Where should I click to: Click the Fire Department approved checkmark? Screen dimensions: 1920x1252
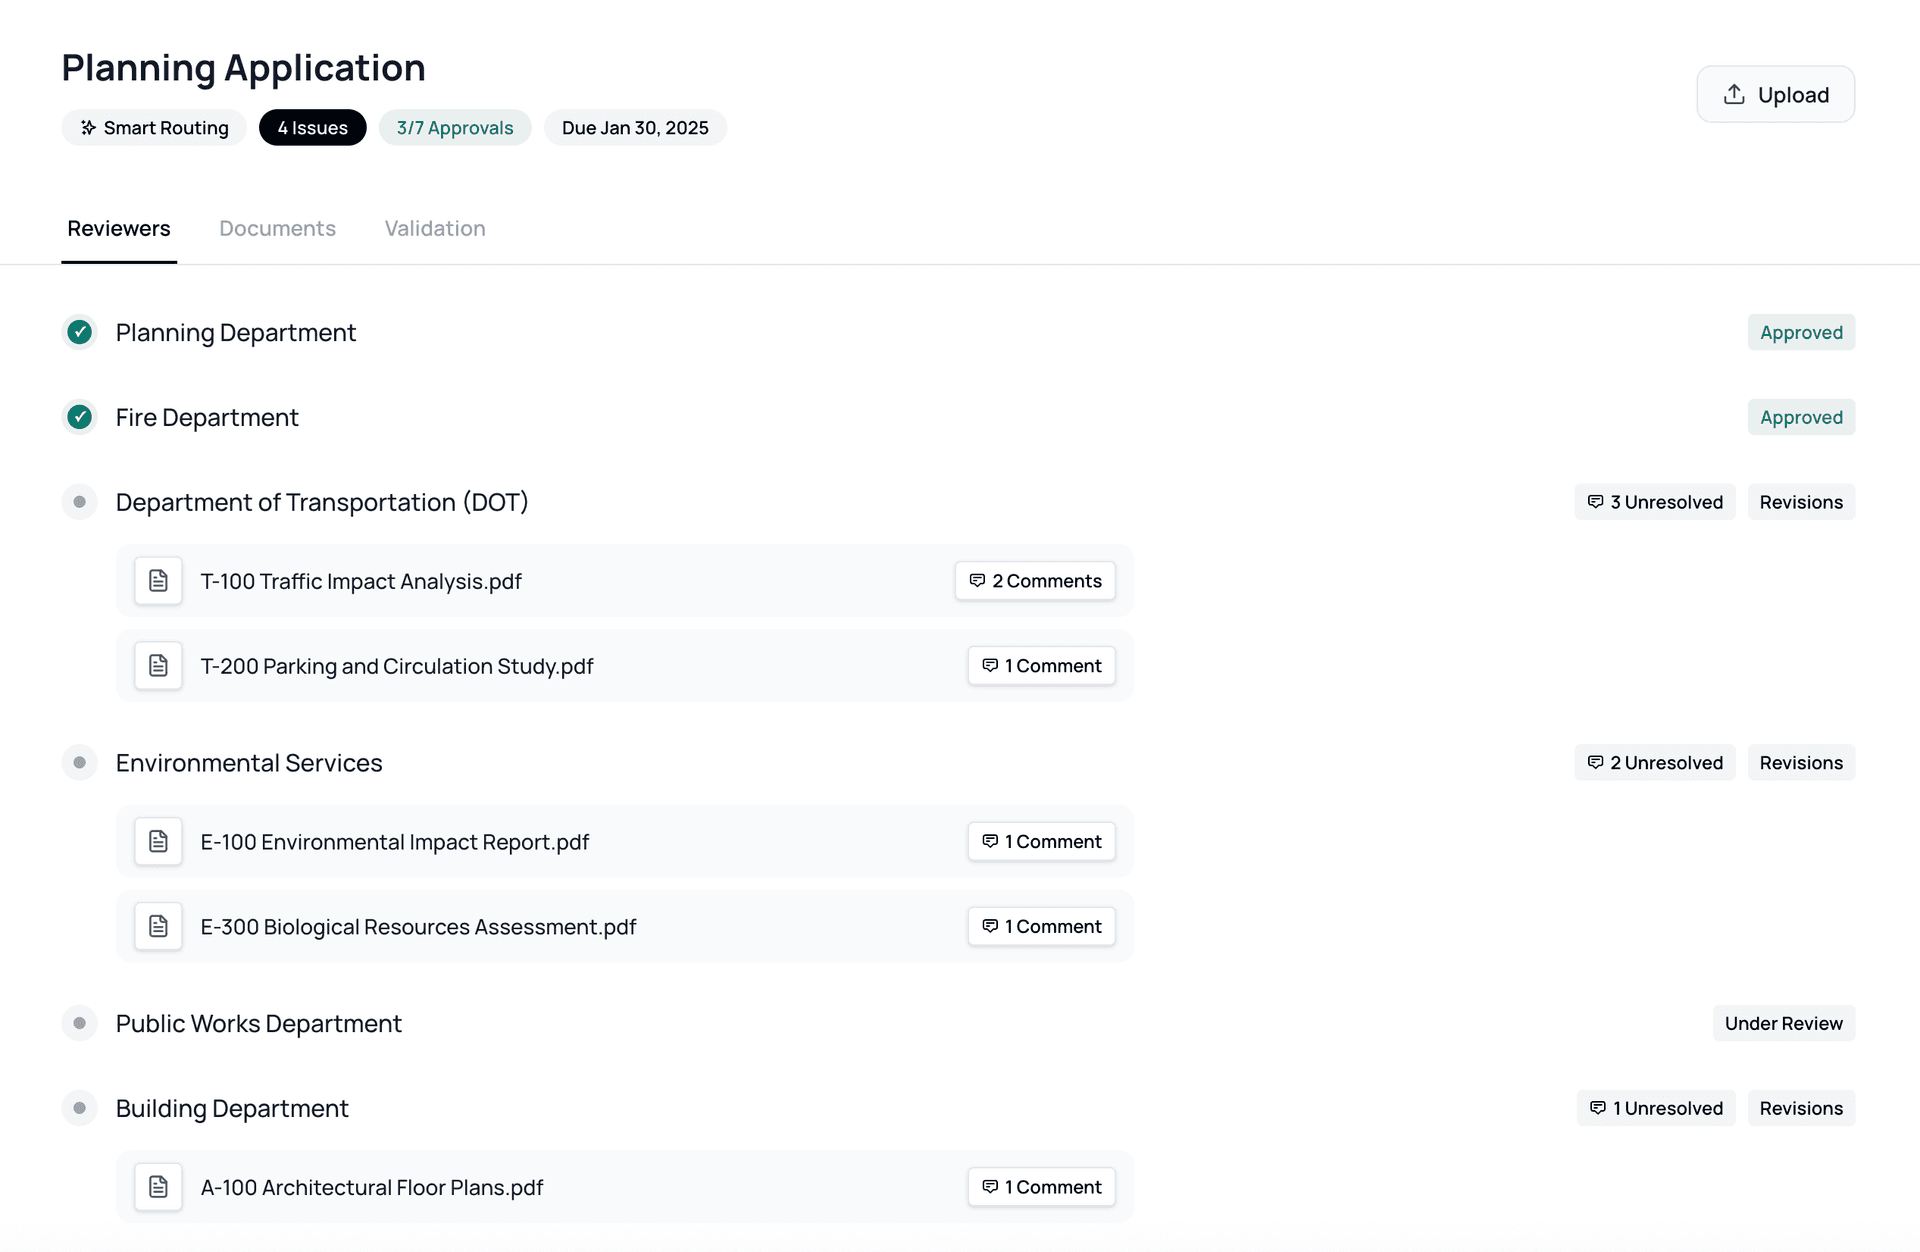tap(80, 417)
